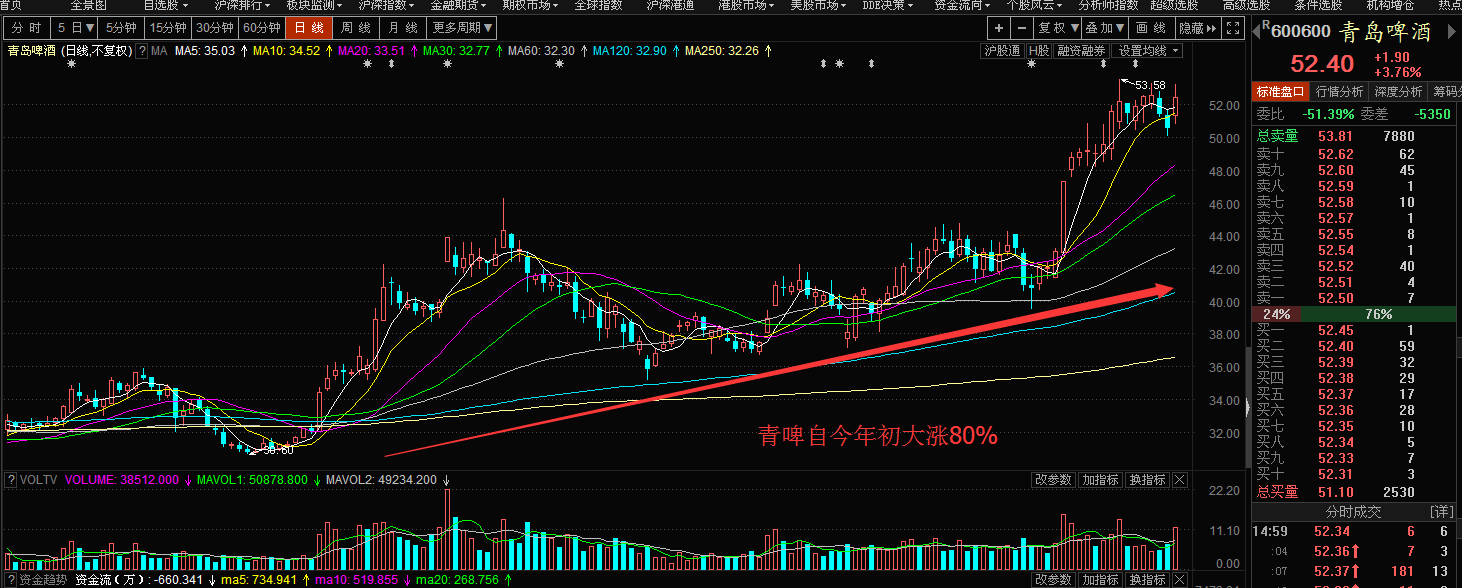Switch to the 5分钟 period tab
1462x588 pixels.
121,28
